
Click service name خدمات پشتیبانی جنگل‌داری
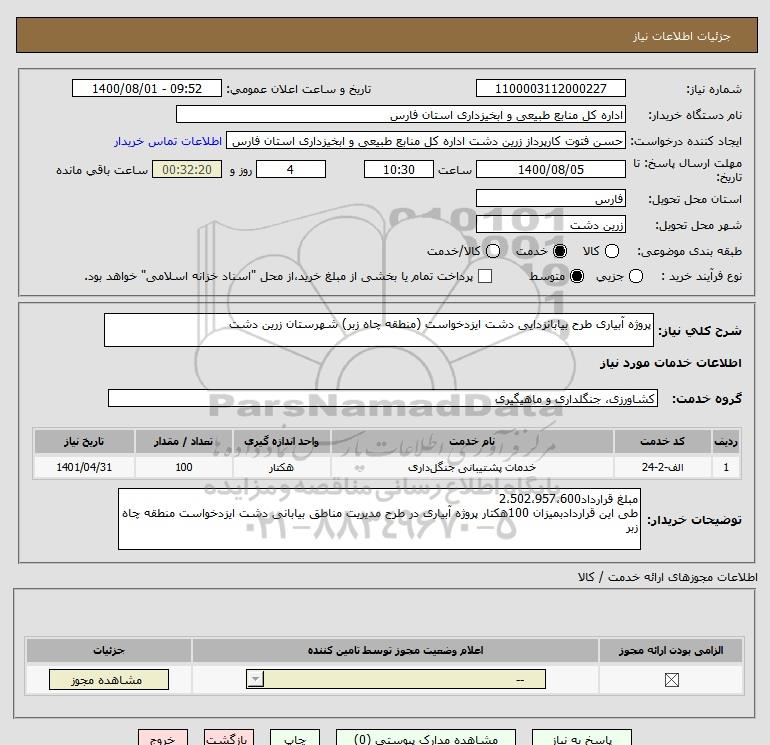[x=472, y=467]
